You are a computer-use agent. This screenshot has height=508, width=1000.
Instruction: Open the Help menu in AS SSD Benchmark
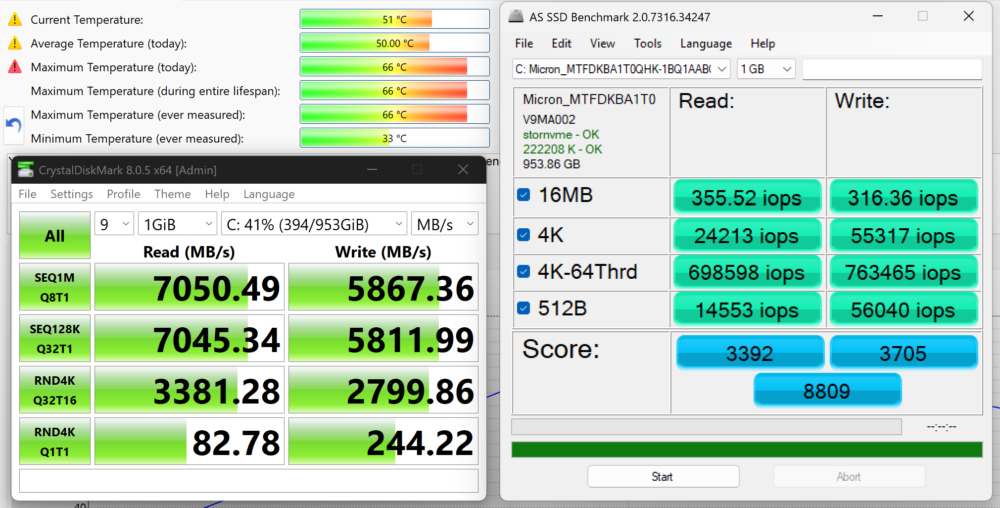coord(762,43)
